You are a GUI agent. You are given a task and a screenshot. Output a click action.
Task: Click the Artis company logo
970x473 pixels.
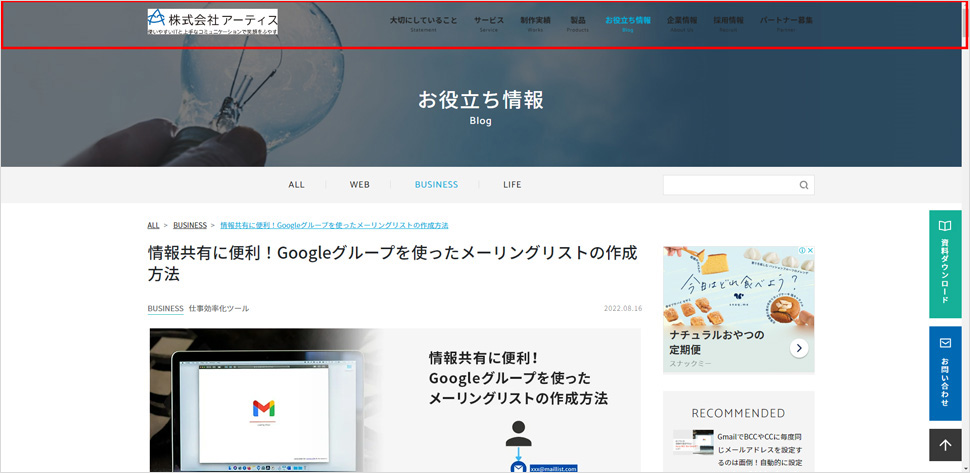pos(213,21)
